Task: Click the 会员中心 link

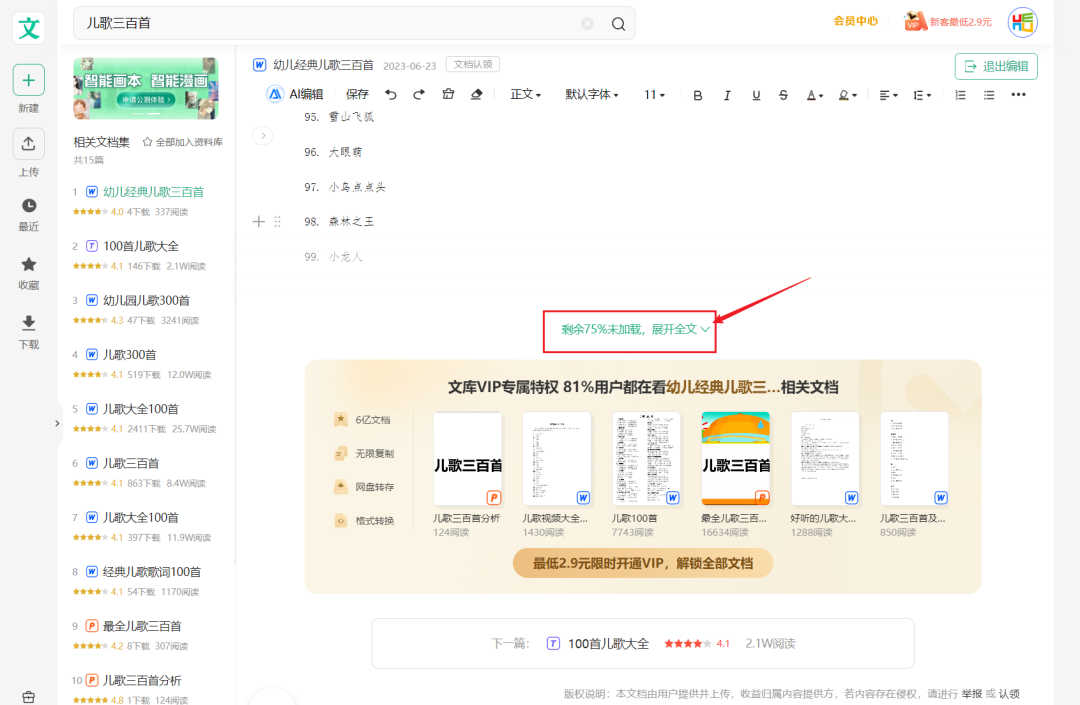Action: 856,21
